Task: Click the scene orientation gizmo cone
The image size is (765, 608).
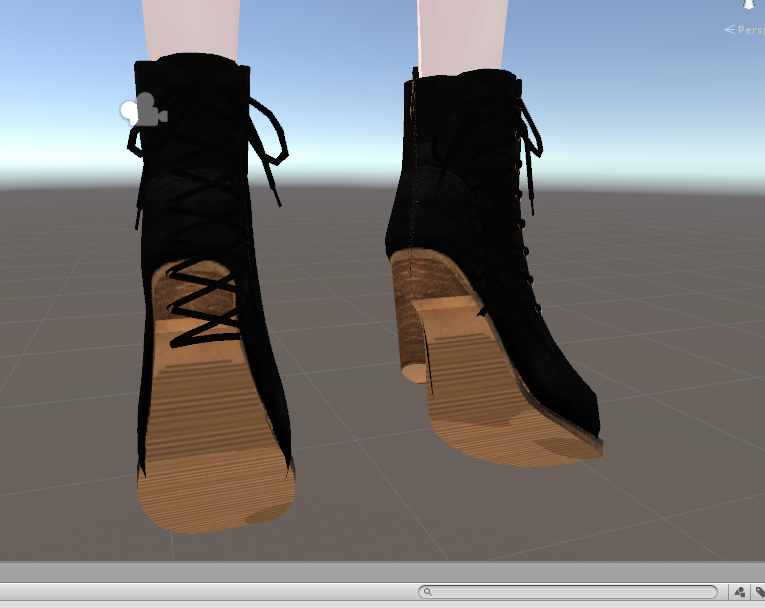Action: [748, 4]
